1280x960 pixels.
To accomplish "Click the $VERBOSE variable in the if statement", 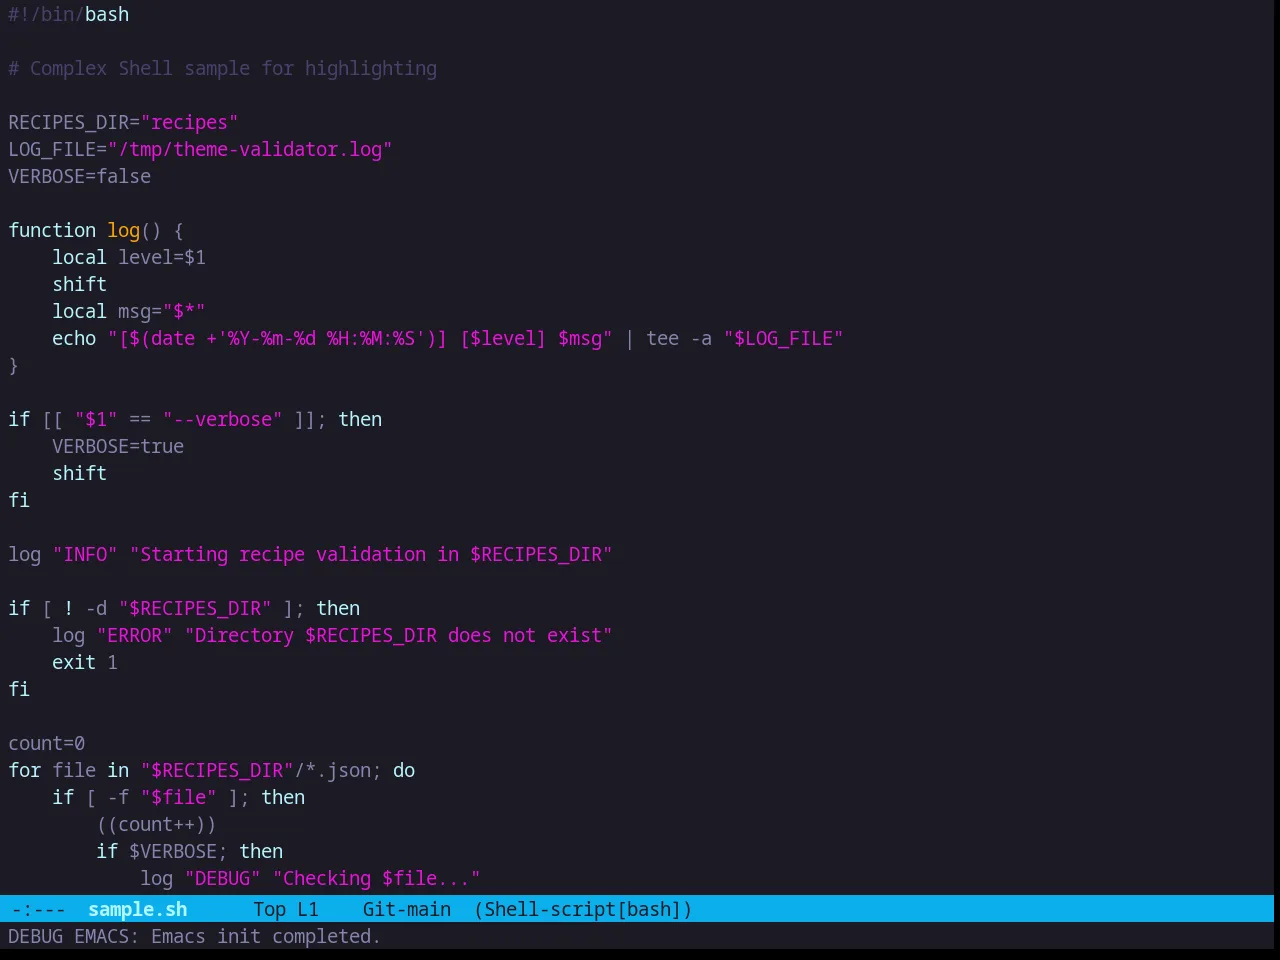I will pos(173,851).
